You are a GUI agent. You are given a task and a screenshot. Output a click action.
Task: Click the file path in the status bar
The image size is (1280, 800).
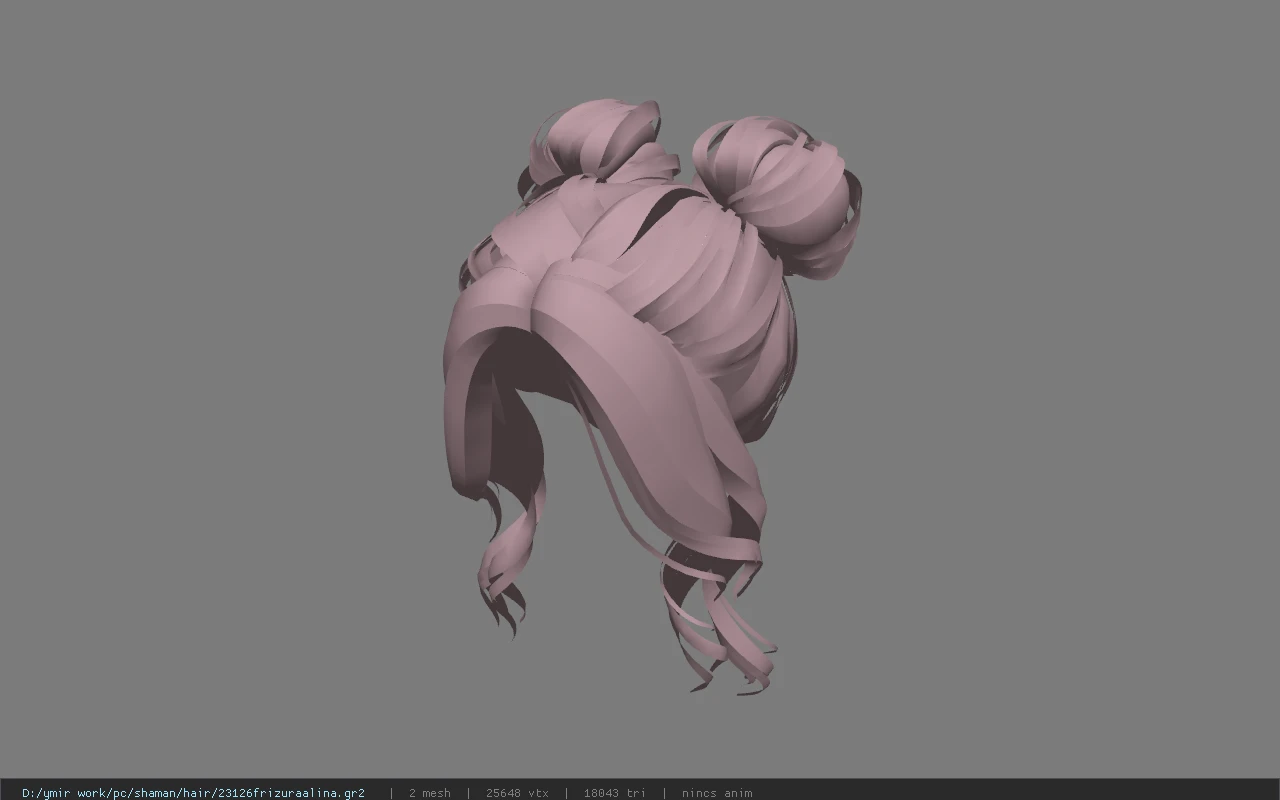(193, 793)
